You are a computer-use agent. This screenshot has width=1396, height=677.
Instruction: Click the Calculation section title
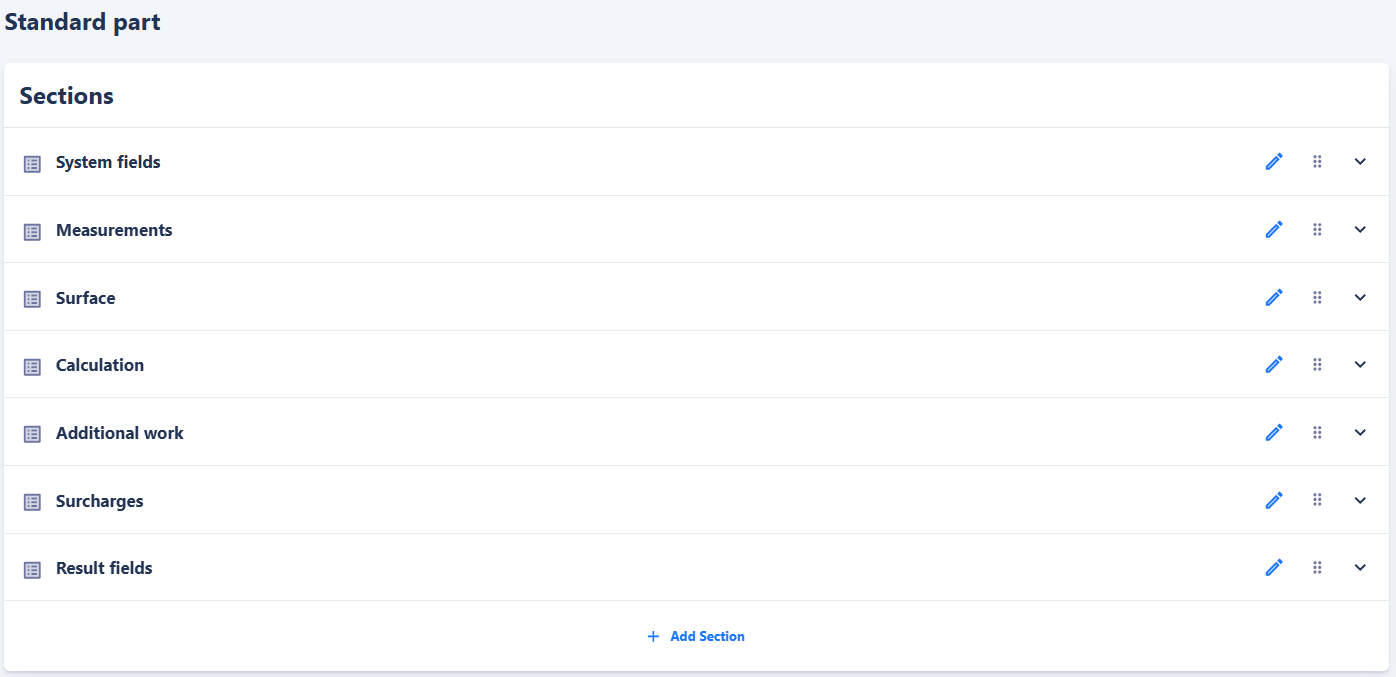click(x=100, y=365)
